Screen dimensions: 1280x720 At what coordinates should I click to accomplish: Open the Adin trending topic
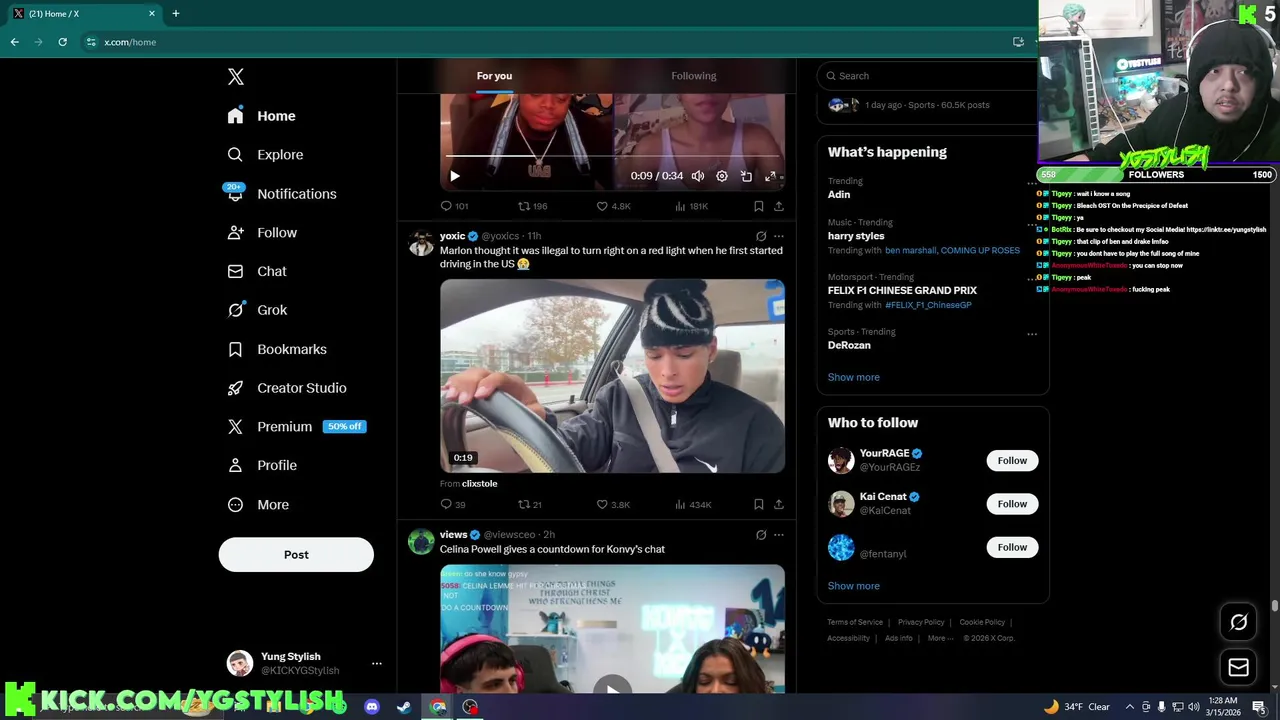839,195
